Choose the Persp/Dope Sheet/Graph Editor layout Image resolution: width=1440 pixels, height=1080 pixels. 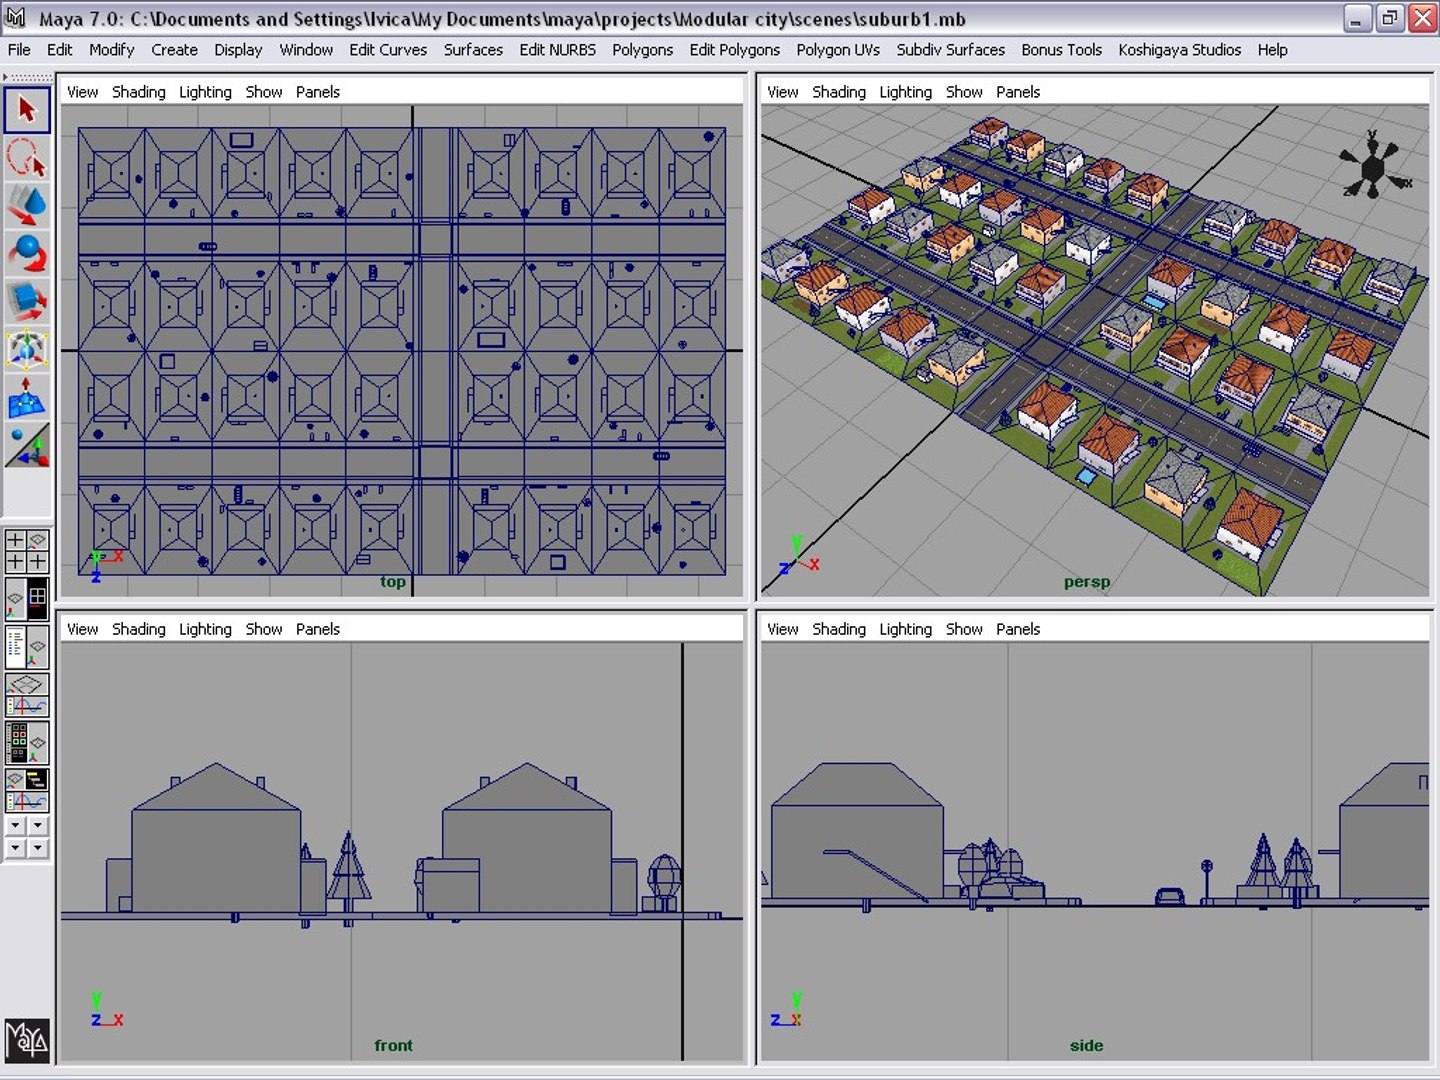point(27,790)
